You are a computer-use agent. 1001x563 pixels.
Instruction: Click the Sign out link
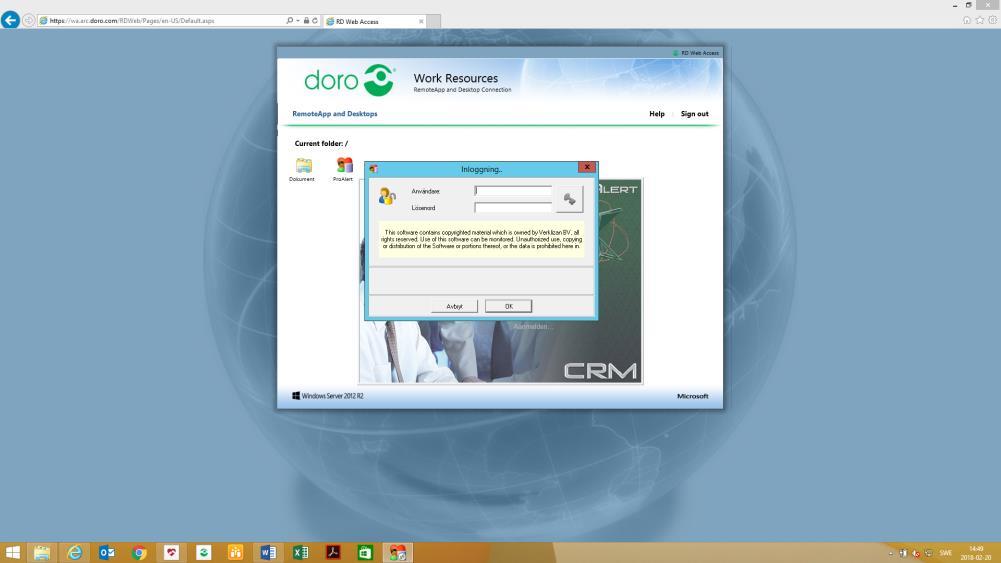click(695, 114)
